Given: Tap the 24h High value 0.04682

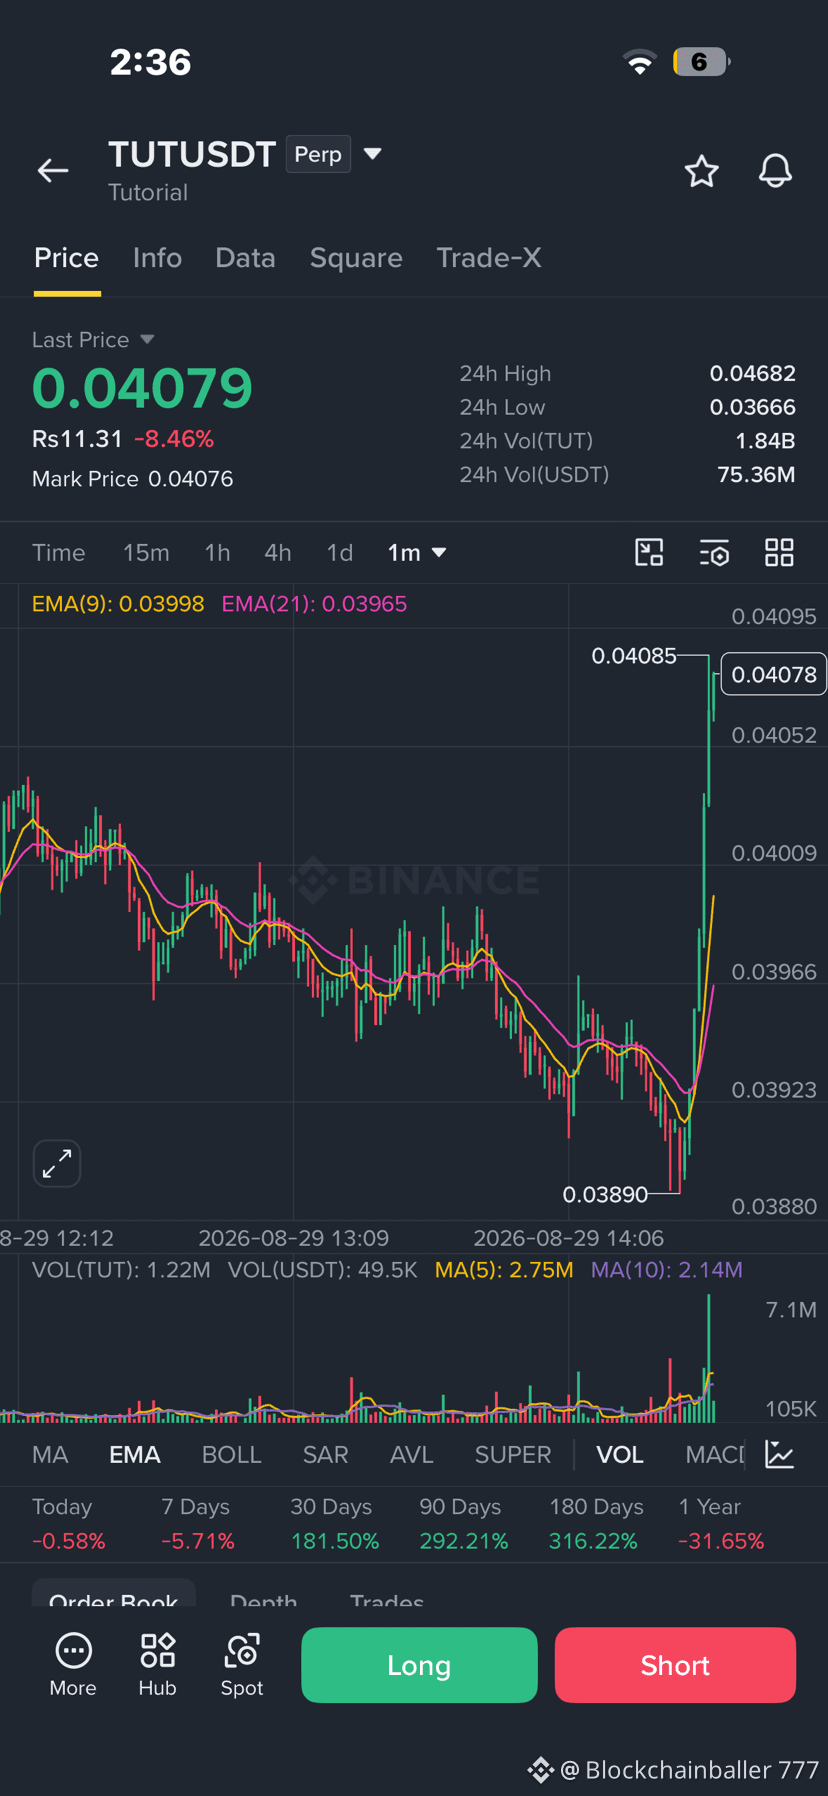Looking at the screenshot, I should pyautogui.click(x=752, y=373).
